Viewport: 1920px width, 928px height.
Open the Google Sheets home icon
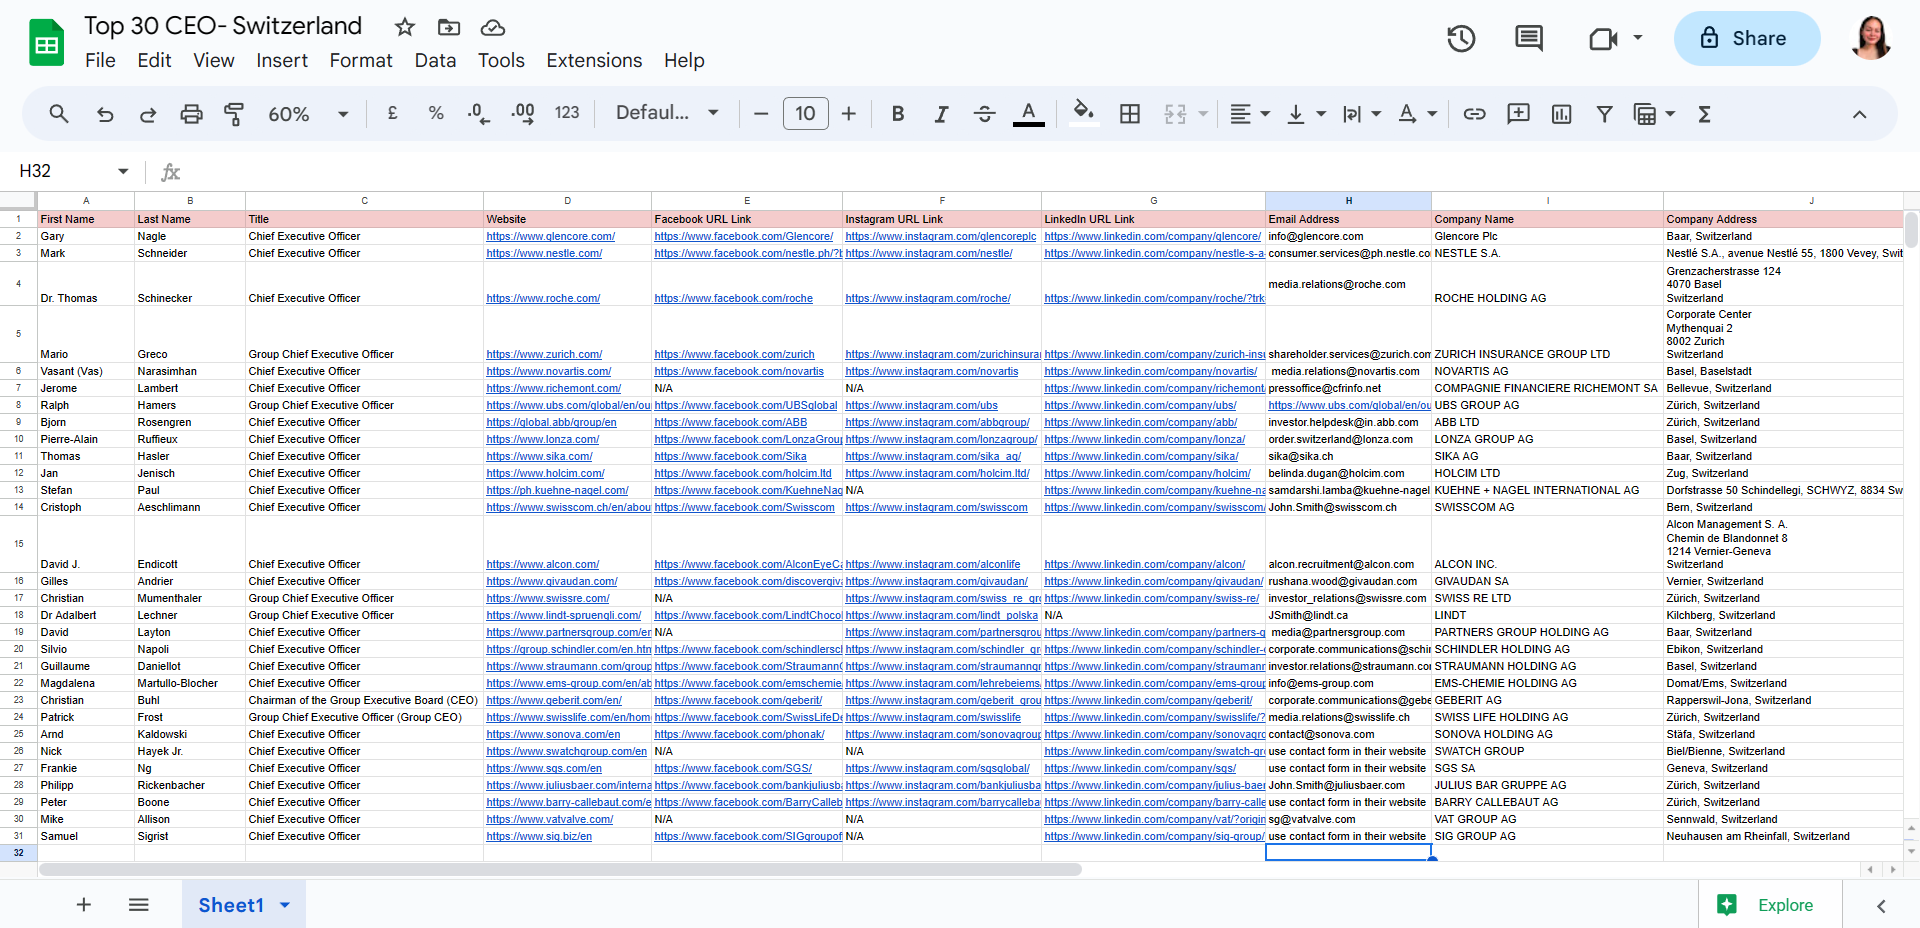point(46,43)
